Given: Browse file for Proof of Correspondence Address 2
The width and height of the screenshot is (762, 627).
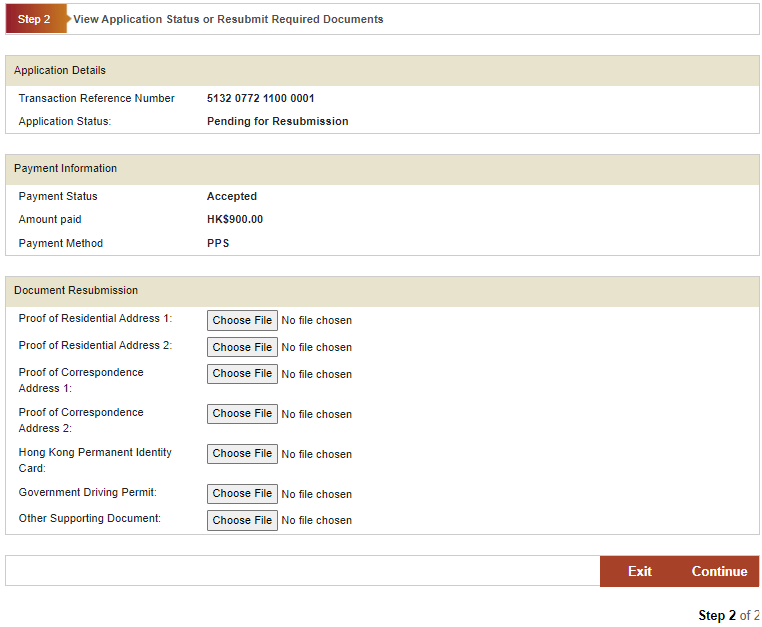Looking at the screenshot, I should (242, 413).
